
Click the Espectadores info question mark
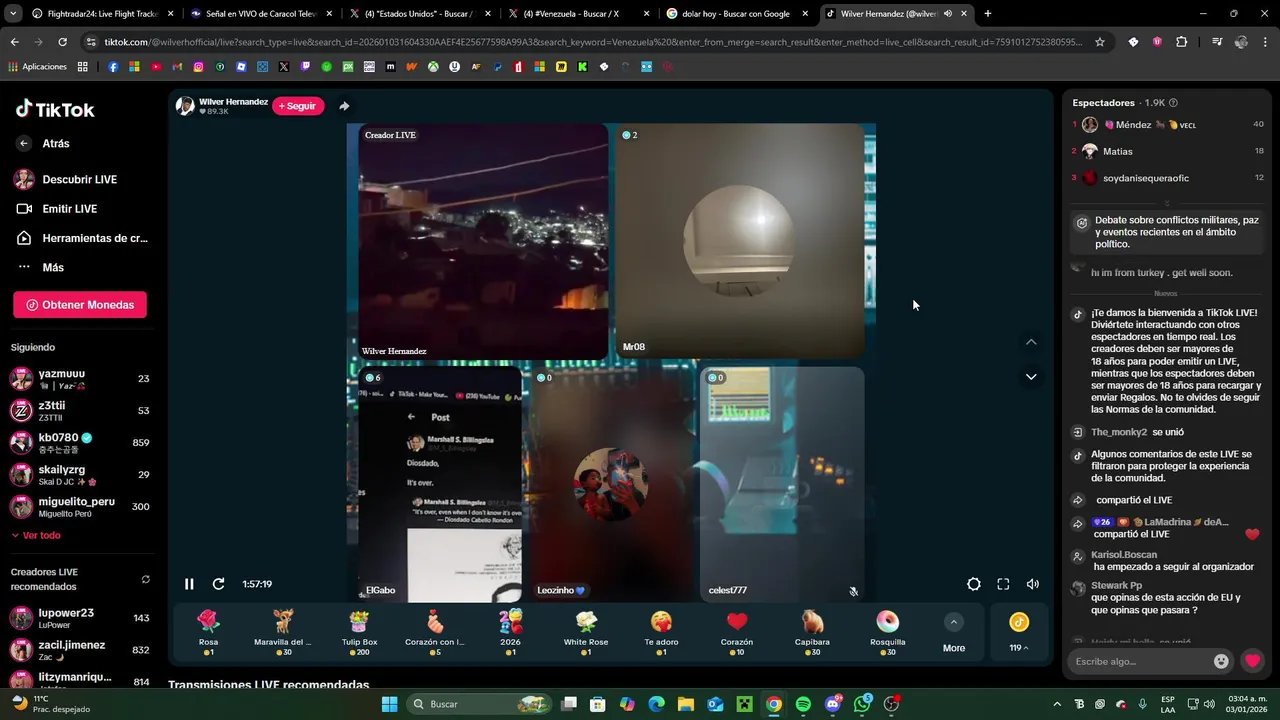pos(1173,103)
